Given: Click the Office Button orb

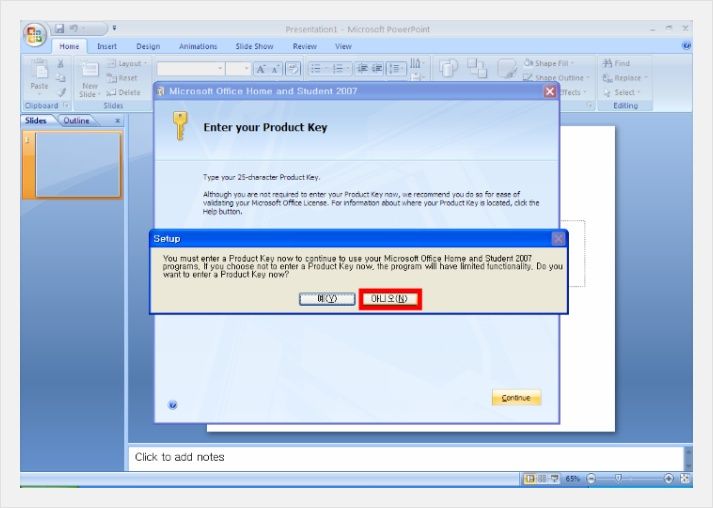Looking at the screenshot, I should 35,34.
